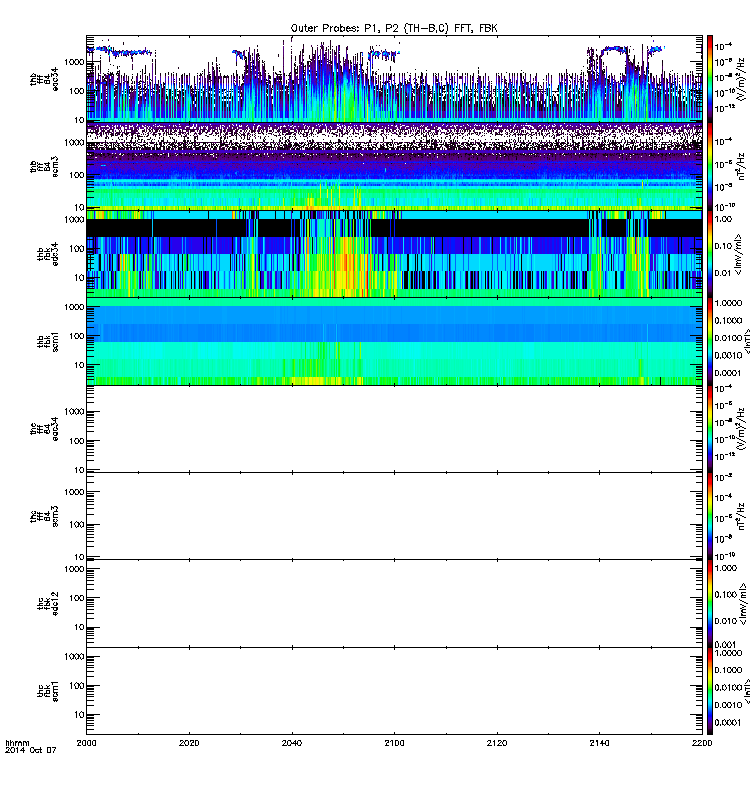750x800 pixels.
Task: Click the 1000 tick label of thb eac34 axis
Action: (74, 62)
